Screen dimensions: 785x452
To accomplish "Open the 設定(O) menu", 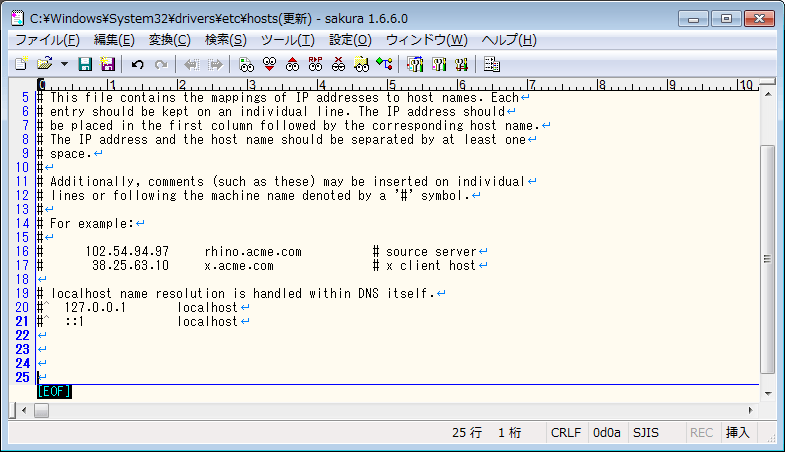I will 350,40.
